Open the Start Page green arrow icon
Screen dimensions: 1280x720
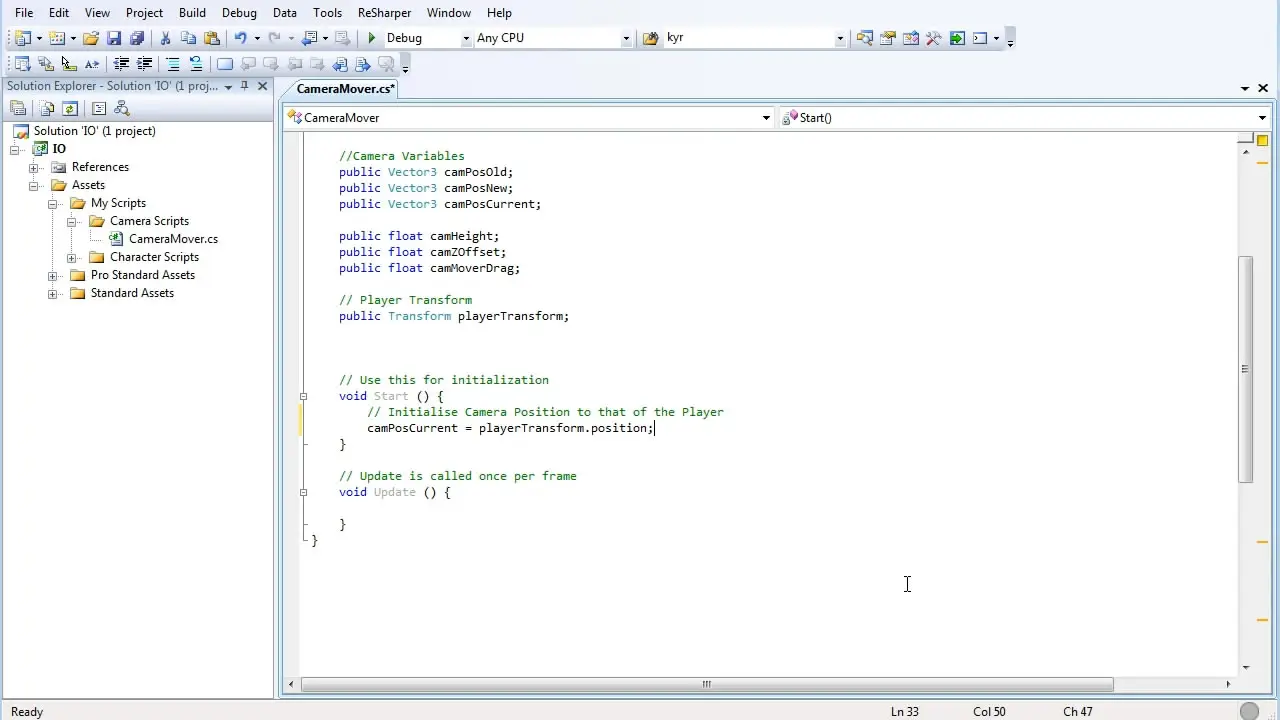957,38
